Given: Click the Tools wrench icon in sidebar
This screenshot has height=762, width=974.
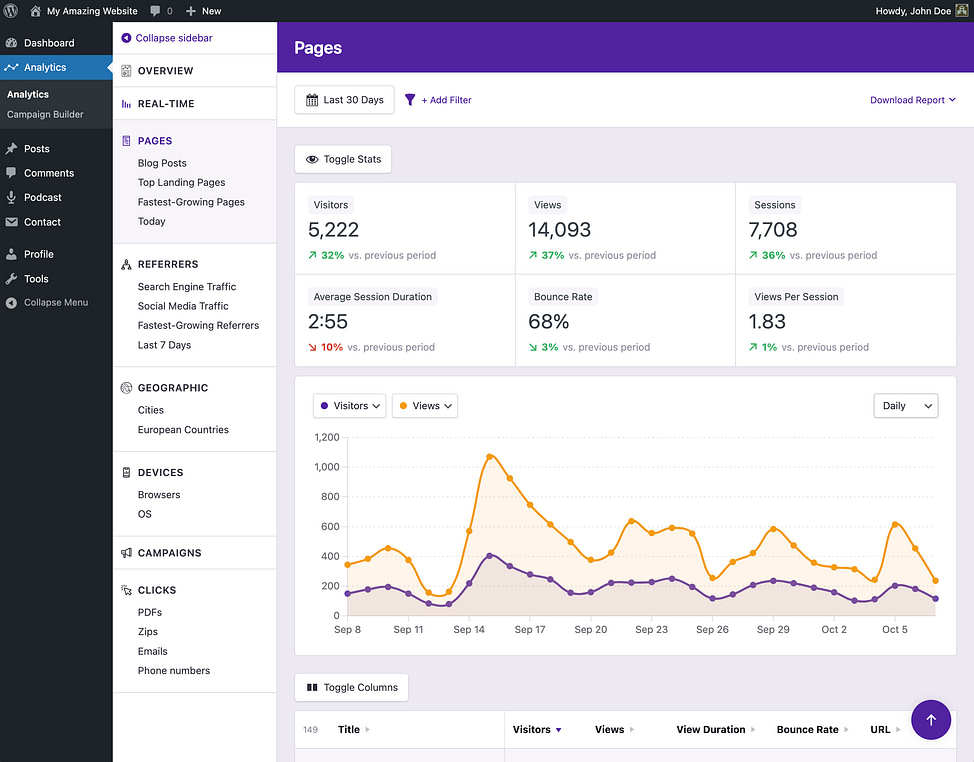Looking at the screenshot, I should pos(12,279).
